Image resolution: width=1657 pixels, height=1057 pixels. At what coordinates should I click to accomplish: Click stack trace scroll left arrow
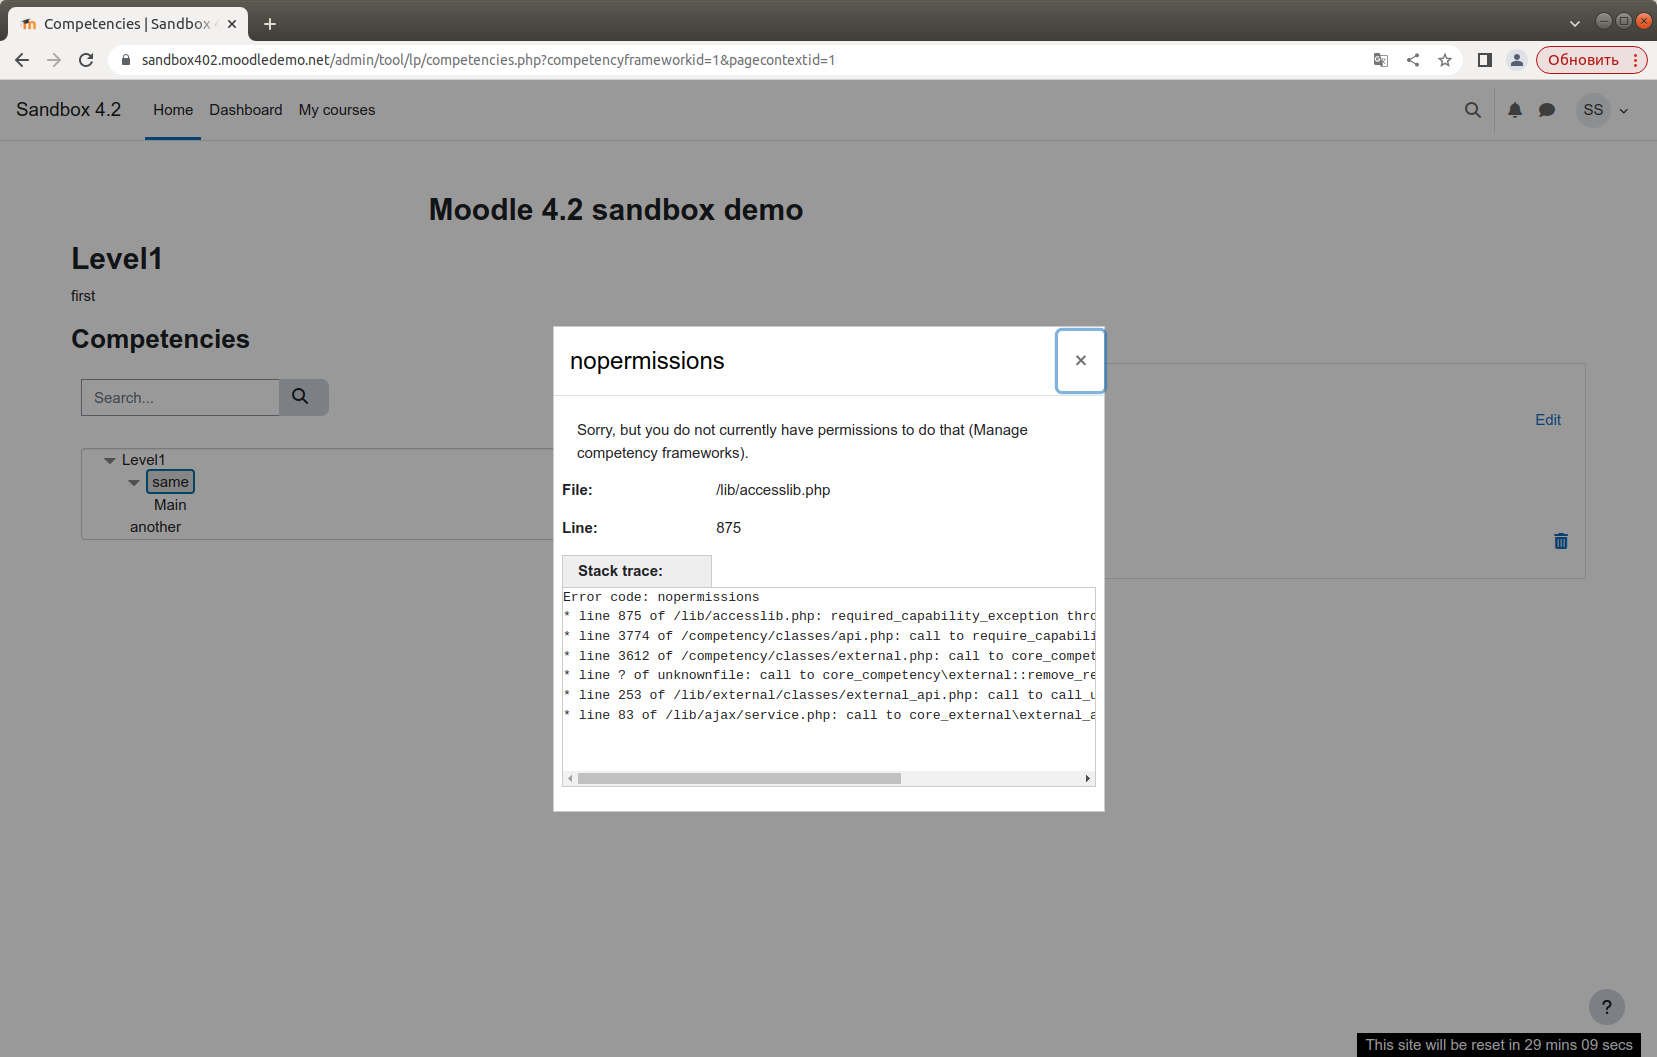tap(570, 778)
